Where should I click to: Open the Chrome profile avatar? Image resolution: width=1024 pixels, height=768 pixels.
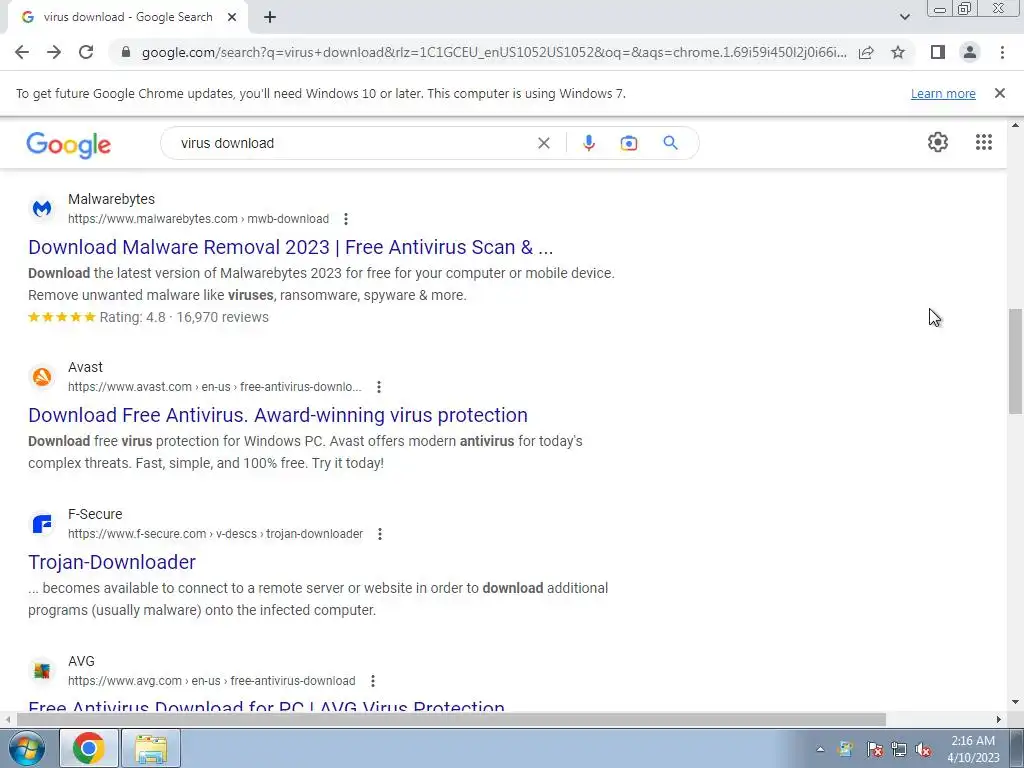coord(970,52)
